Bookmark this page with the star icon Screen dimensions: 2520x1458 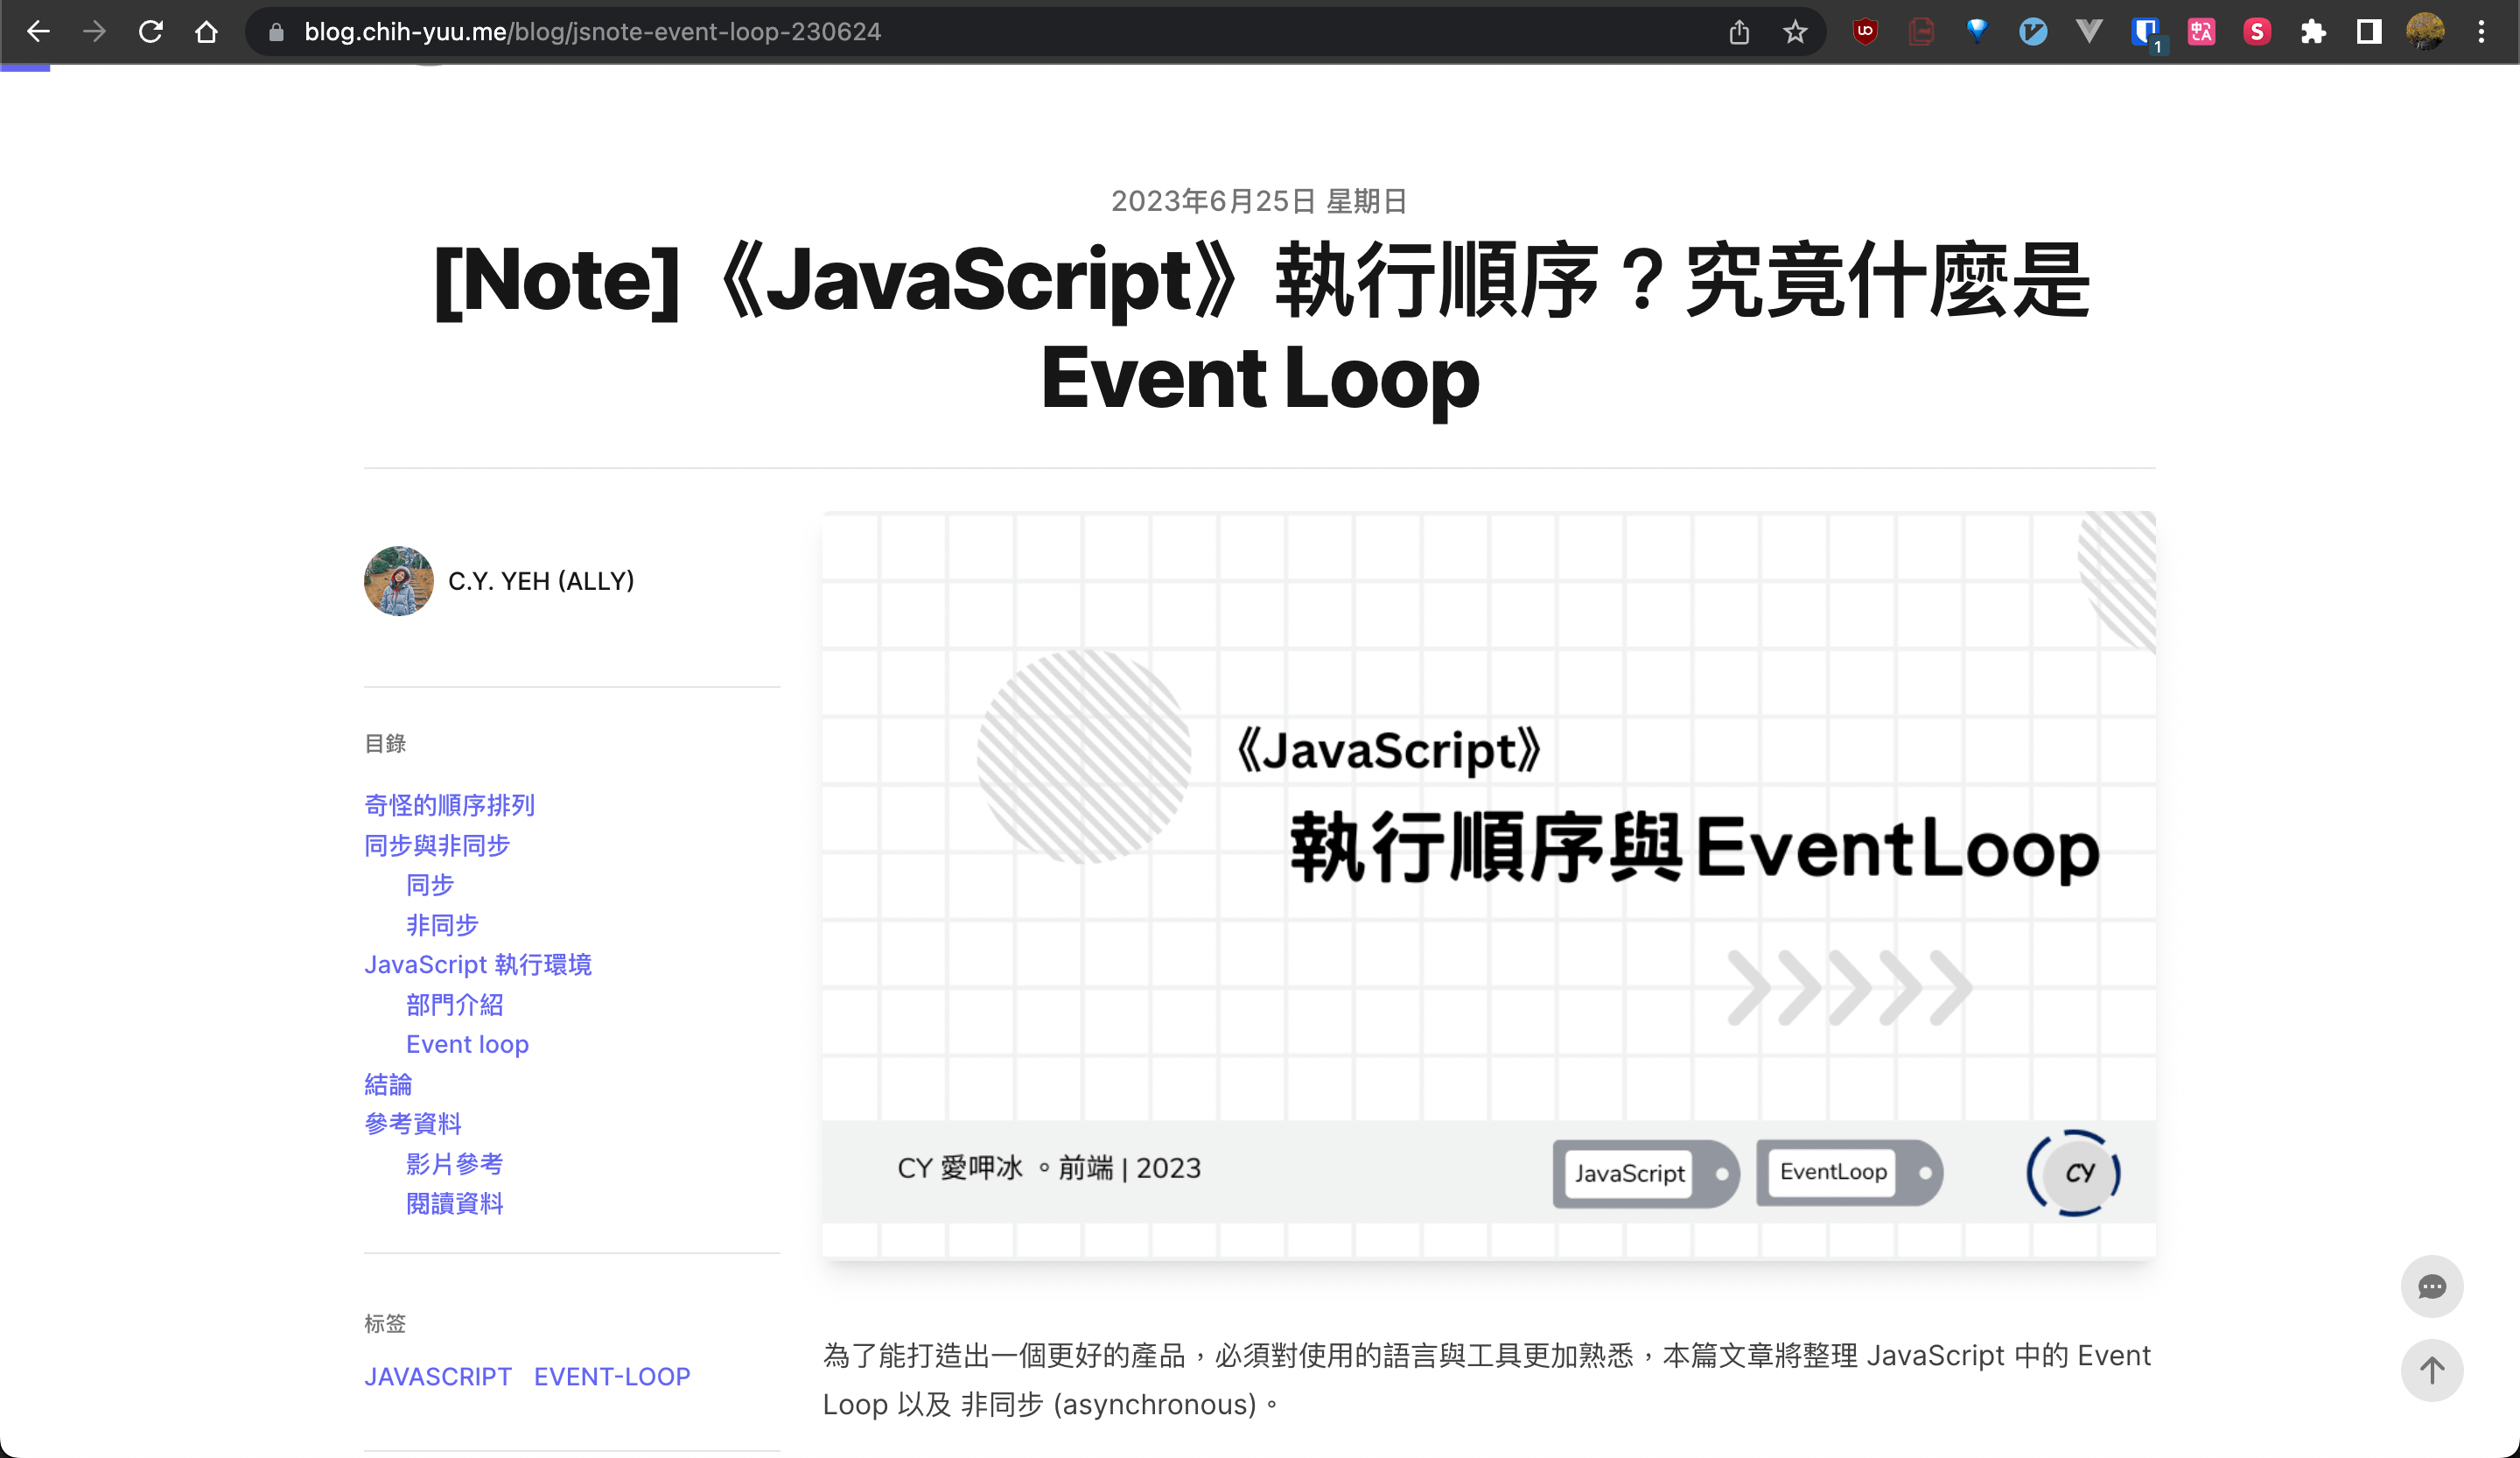[x=1795, y=31]
